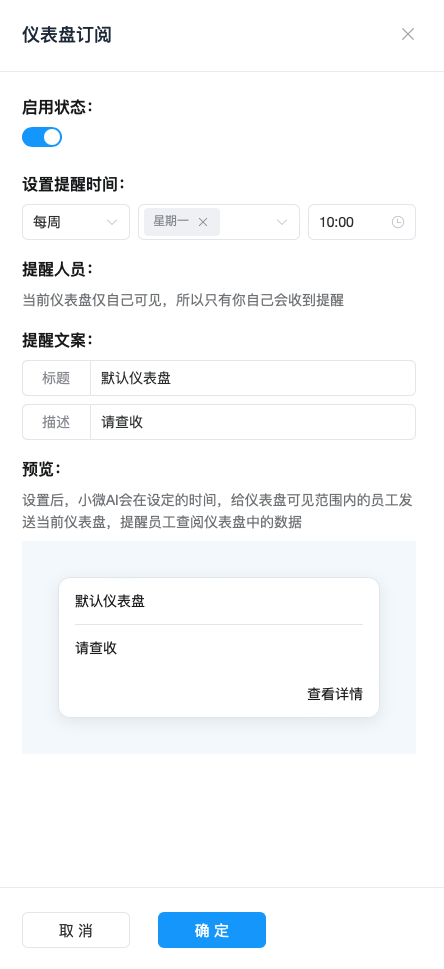Open the 10:00 time picker
444x969 pixels.
coord(362,222)
